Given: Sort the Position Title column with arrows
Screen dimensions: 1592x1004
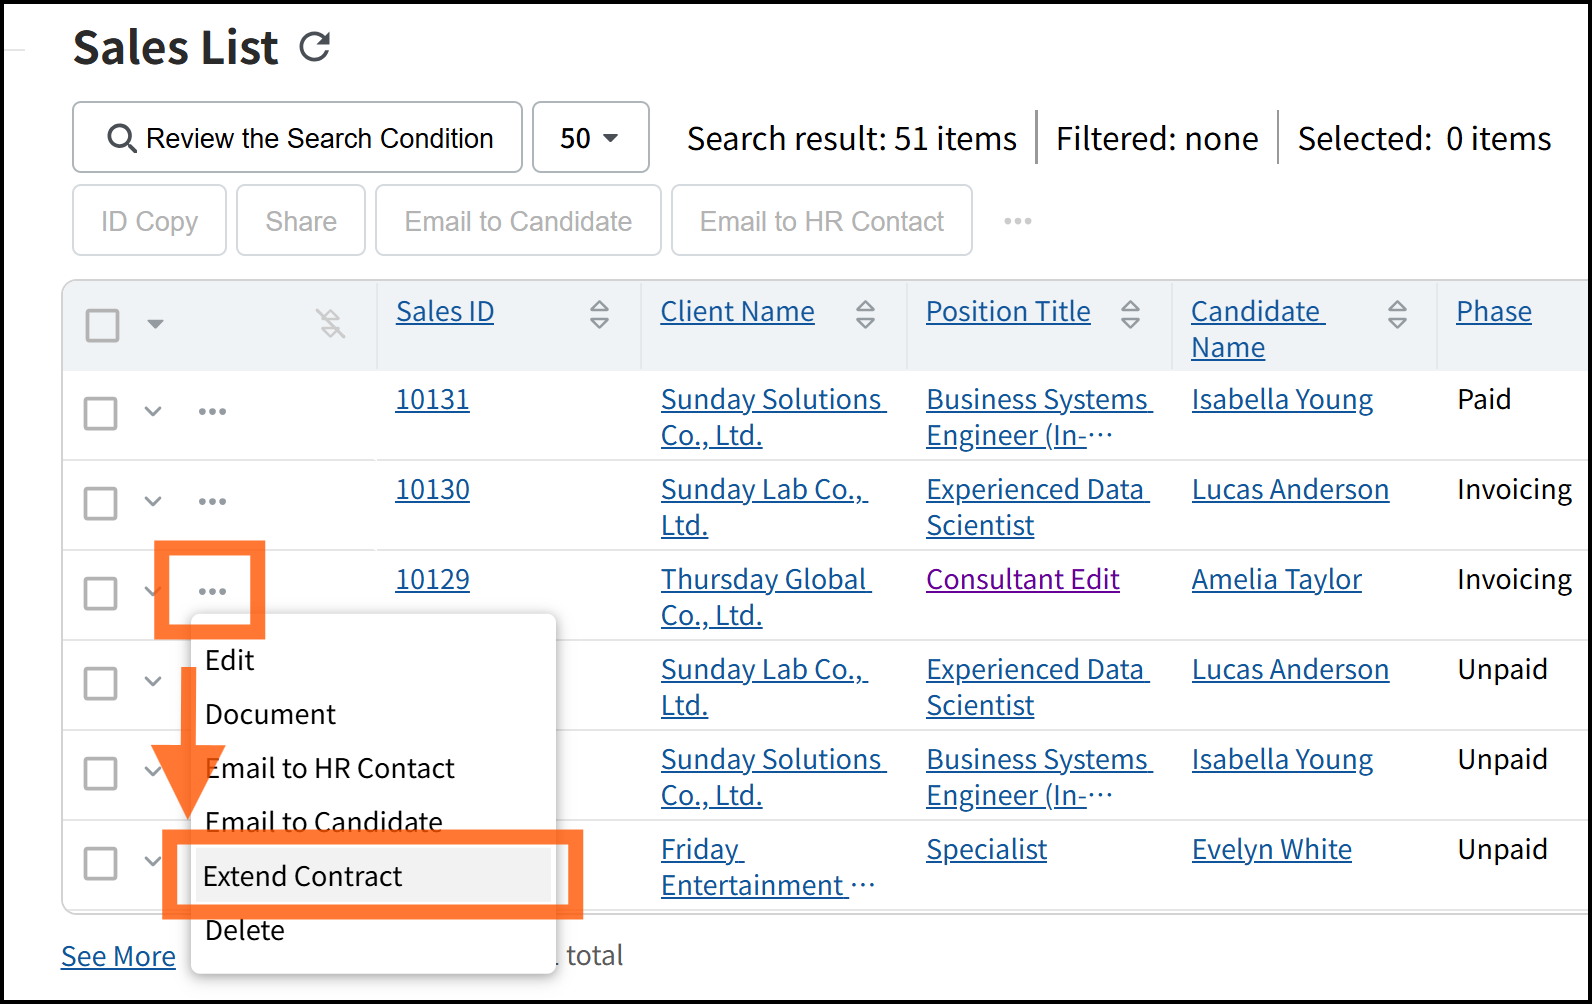Looking at the screenshot, I should point(1130,314).
